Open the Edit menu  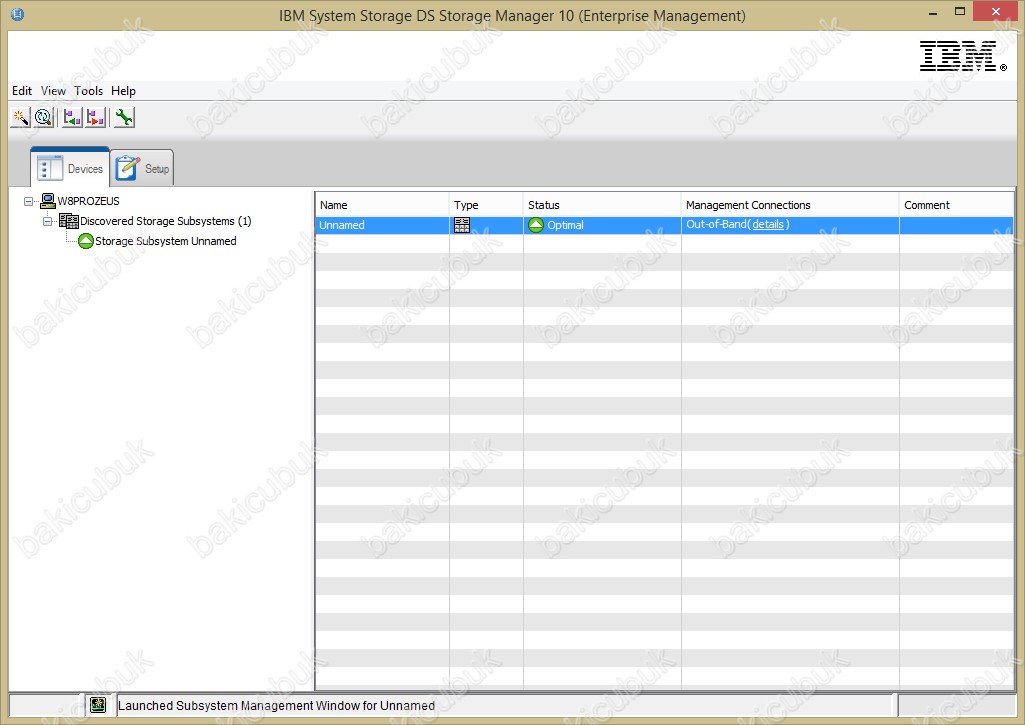(22, 91)
